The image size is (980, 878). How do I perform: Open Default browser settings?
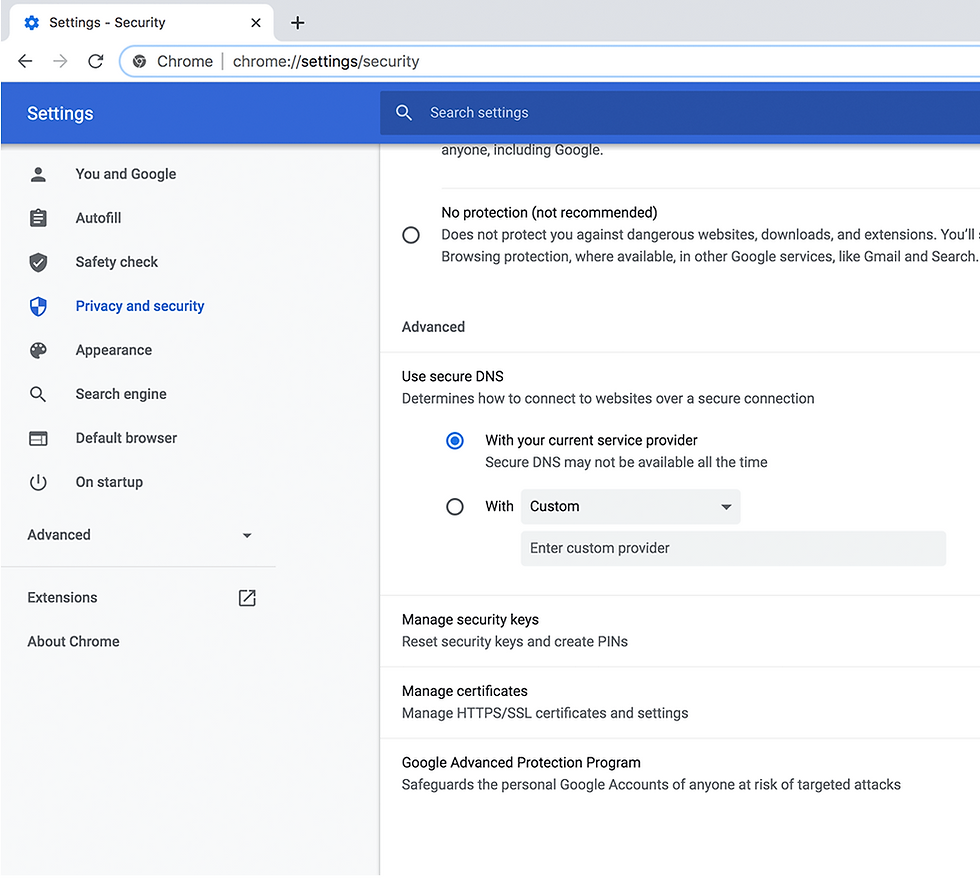[x=126, y=438]
